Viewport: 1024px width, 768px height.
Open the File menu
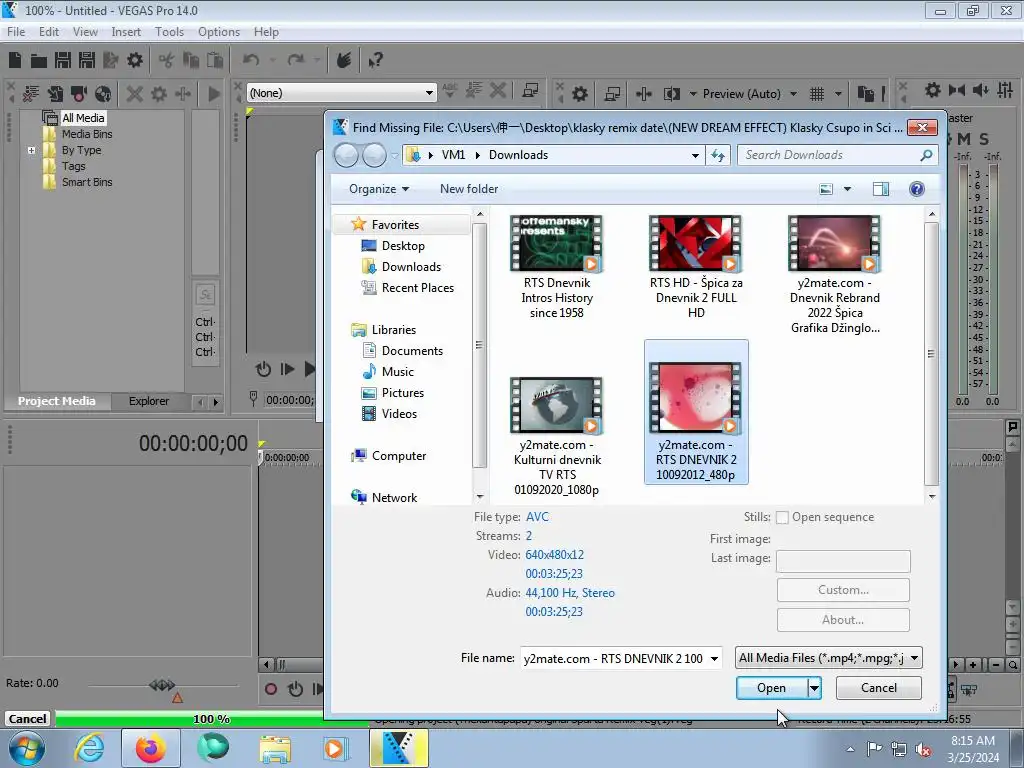[x=16, y=32]
